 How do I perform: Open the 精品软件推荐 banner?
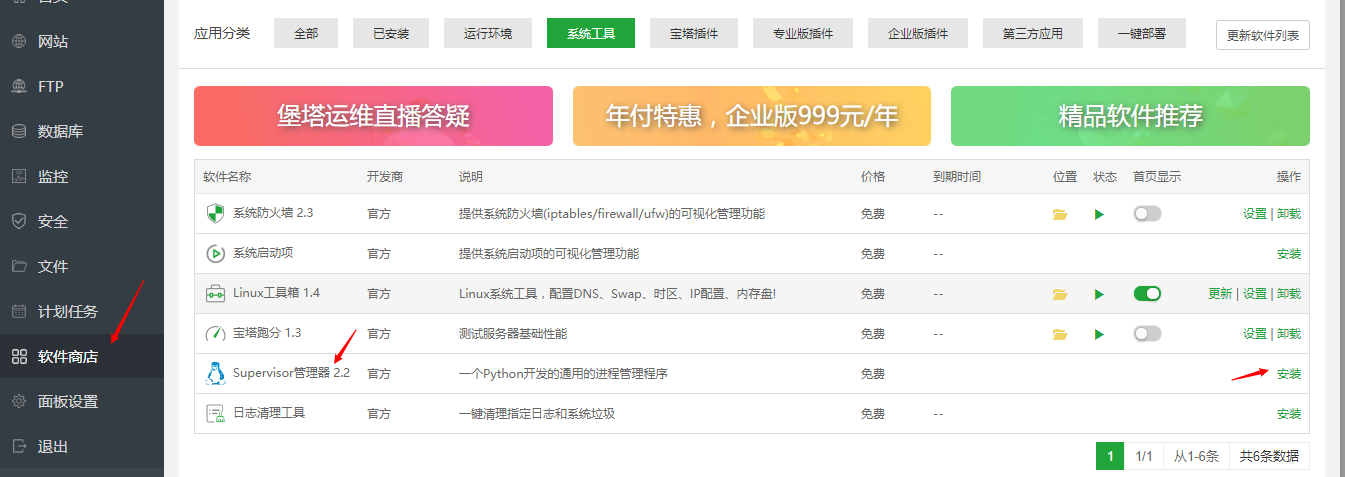click(x=1130, y=116)
